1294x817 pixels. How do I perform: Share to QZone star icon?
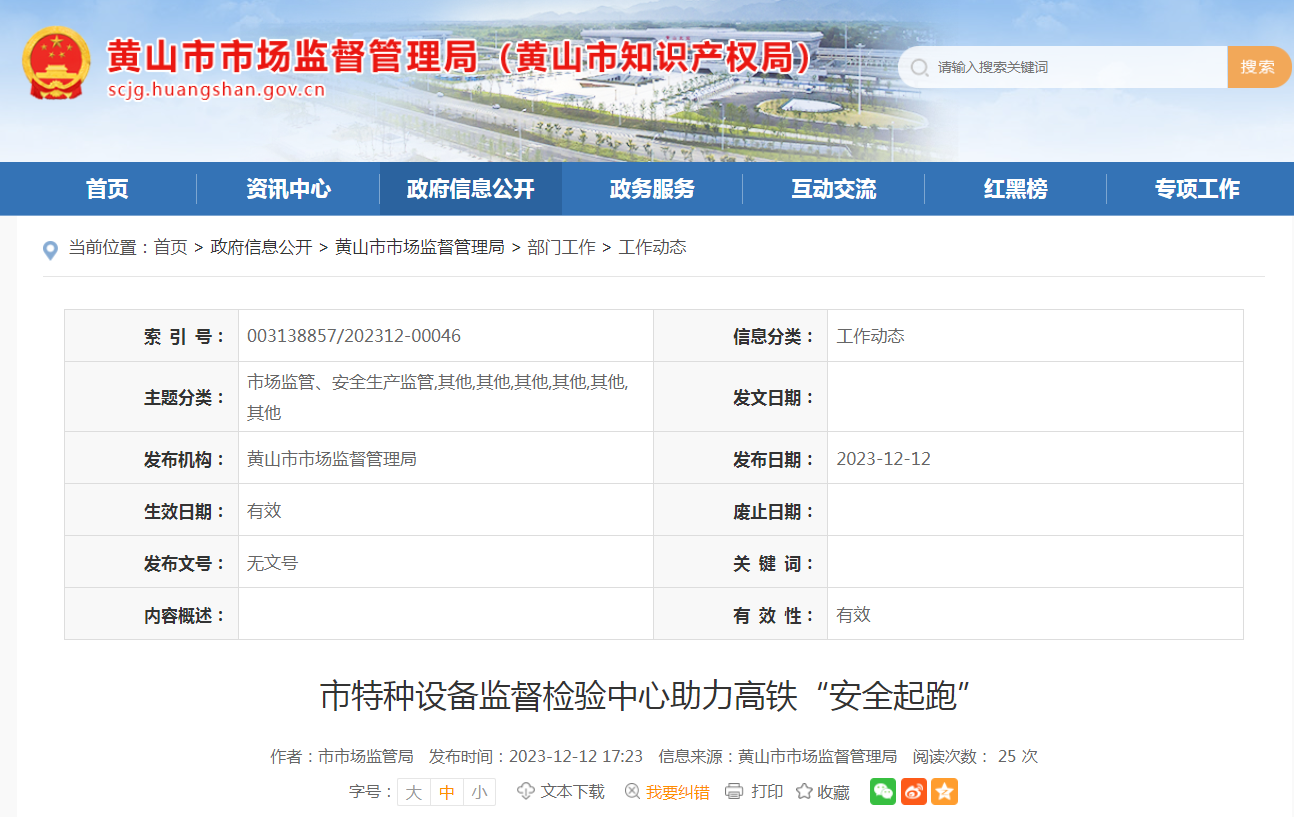click(945, 792)
